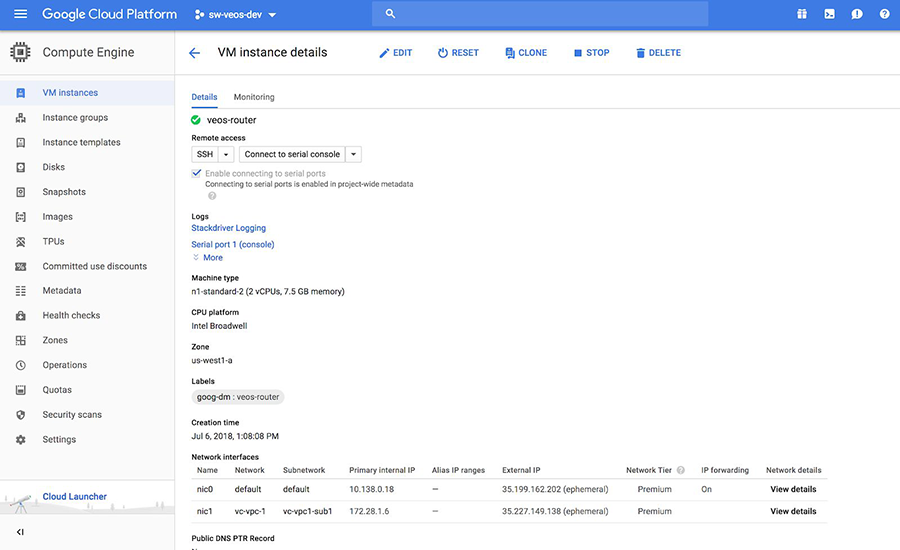The image size is (900, 550).
Task: Click the Committed use discounts icon
Action: pyautogui.click(x=21, y=266)
